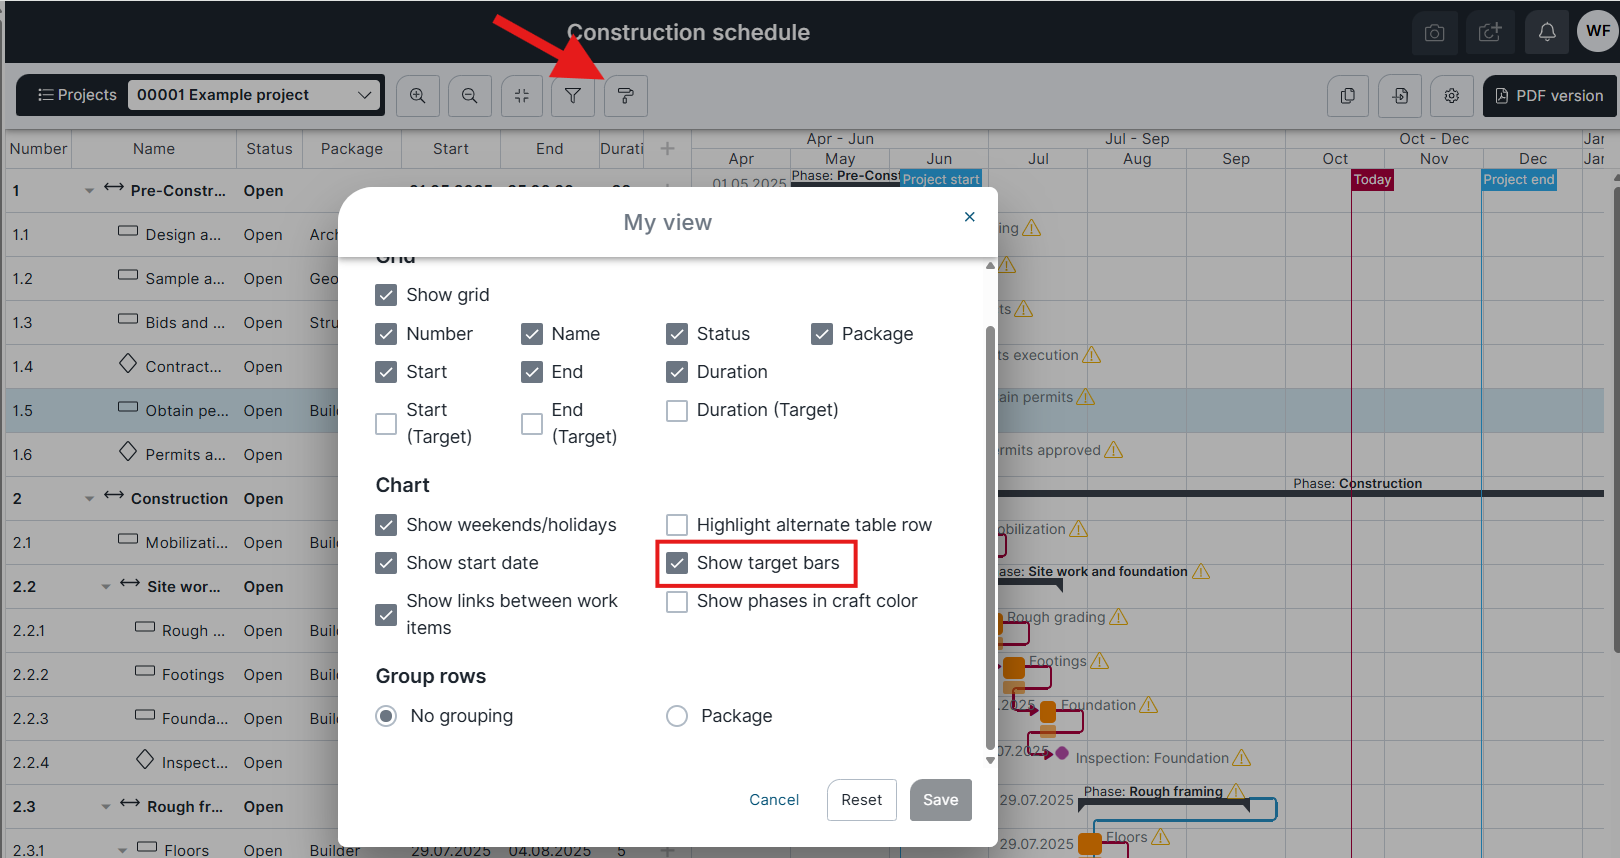Click the camera snapshot icon

pyautogui.click(x=1435, y=33)
